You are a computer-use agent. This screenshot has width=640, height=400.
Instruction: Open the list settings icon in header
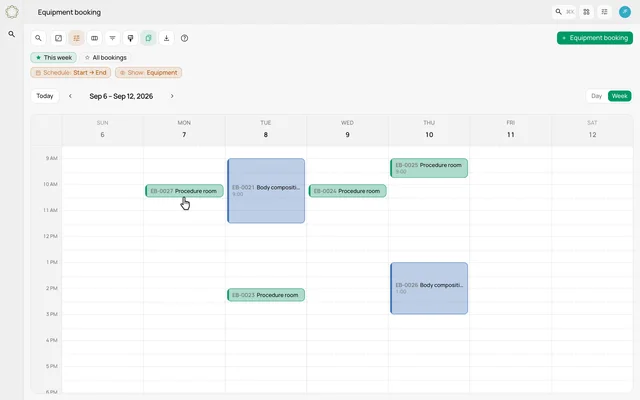(604, 12)
